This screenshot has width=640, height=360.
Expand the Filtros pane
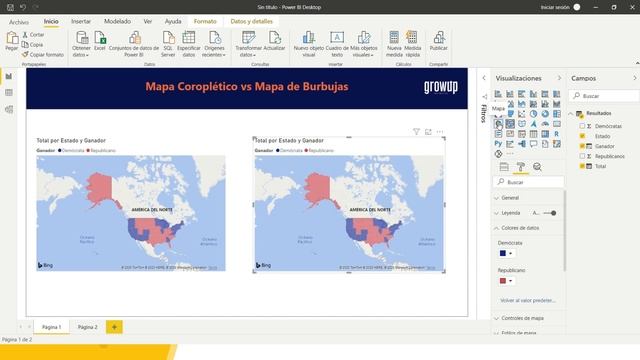point(484,78)
